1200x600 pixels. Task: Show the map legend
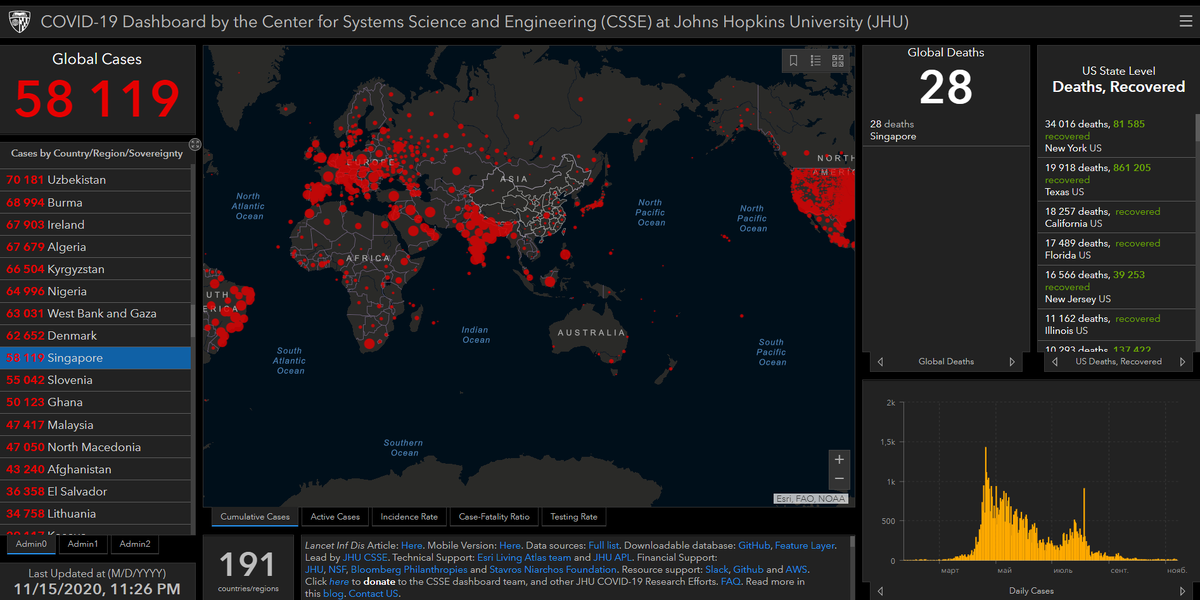pos(816,60)
